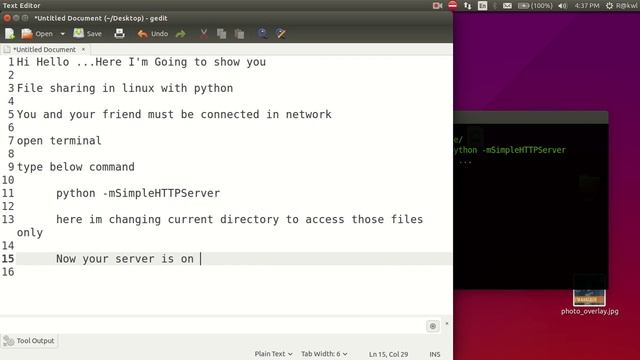Close the Untitled Document tab
640x360 pixels.
click(83, 49)
